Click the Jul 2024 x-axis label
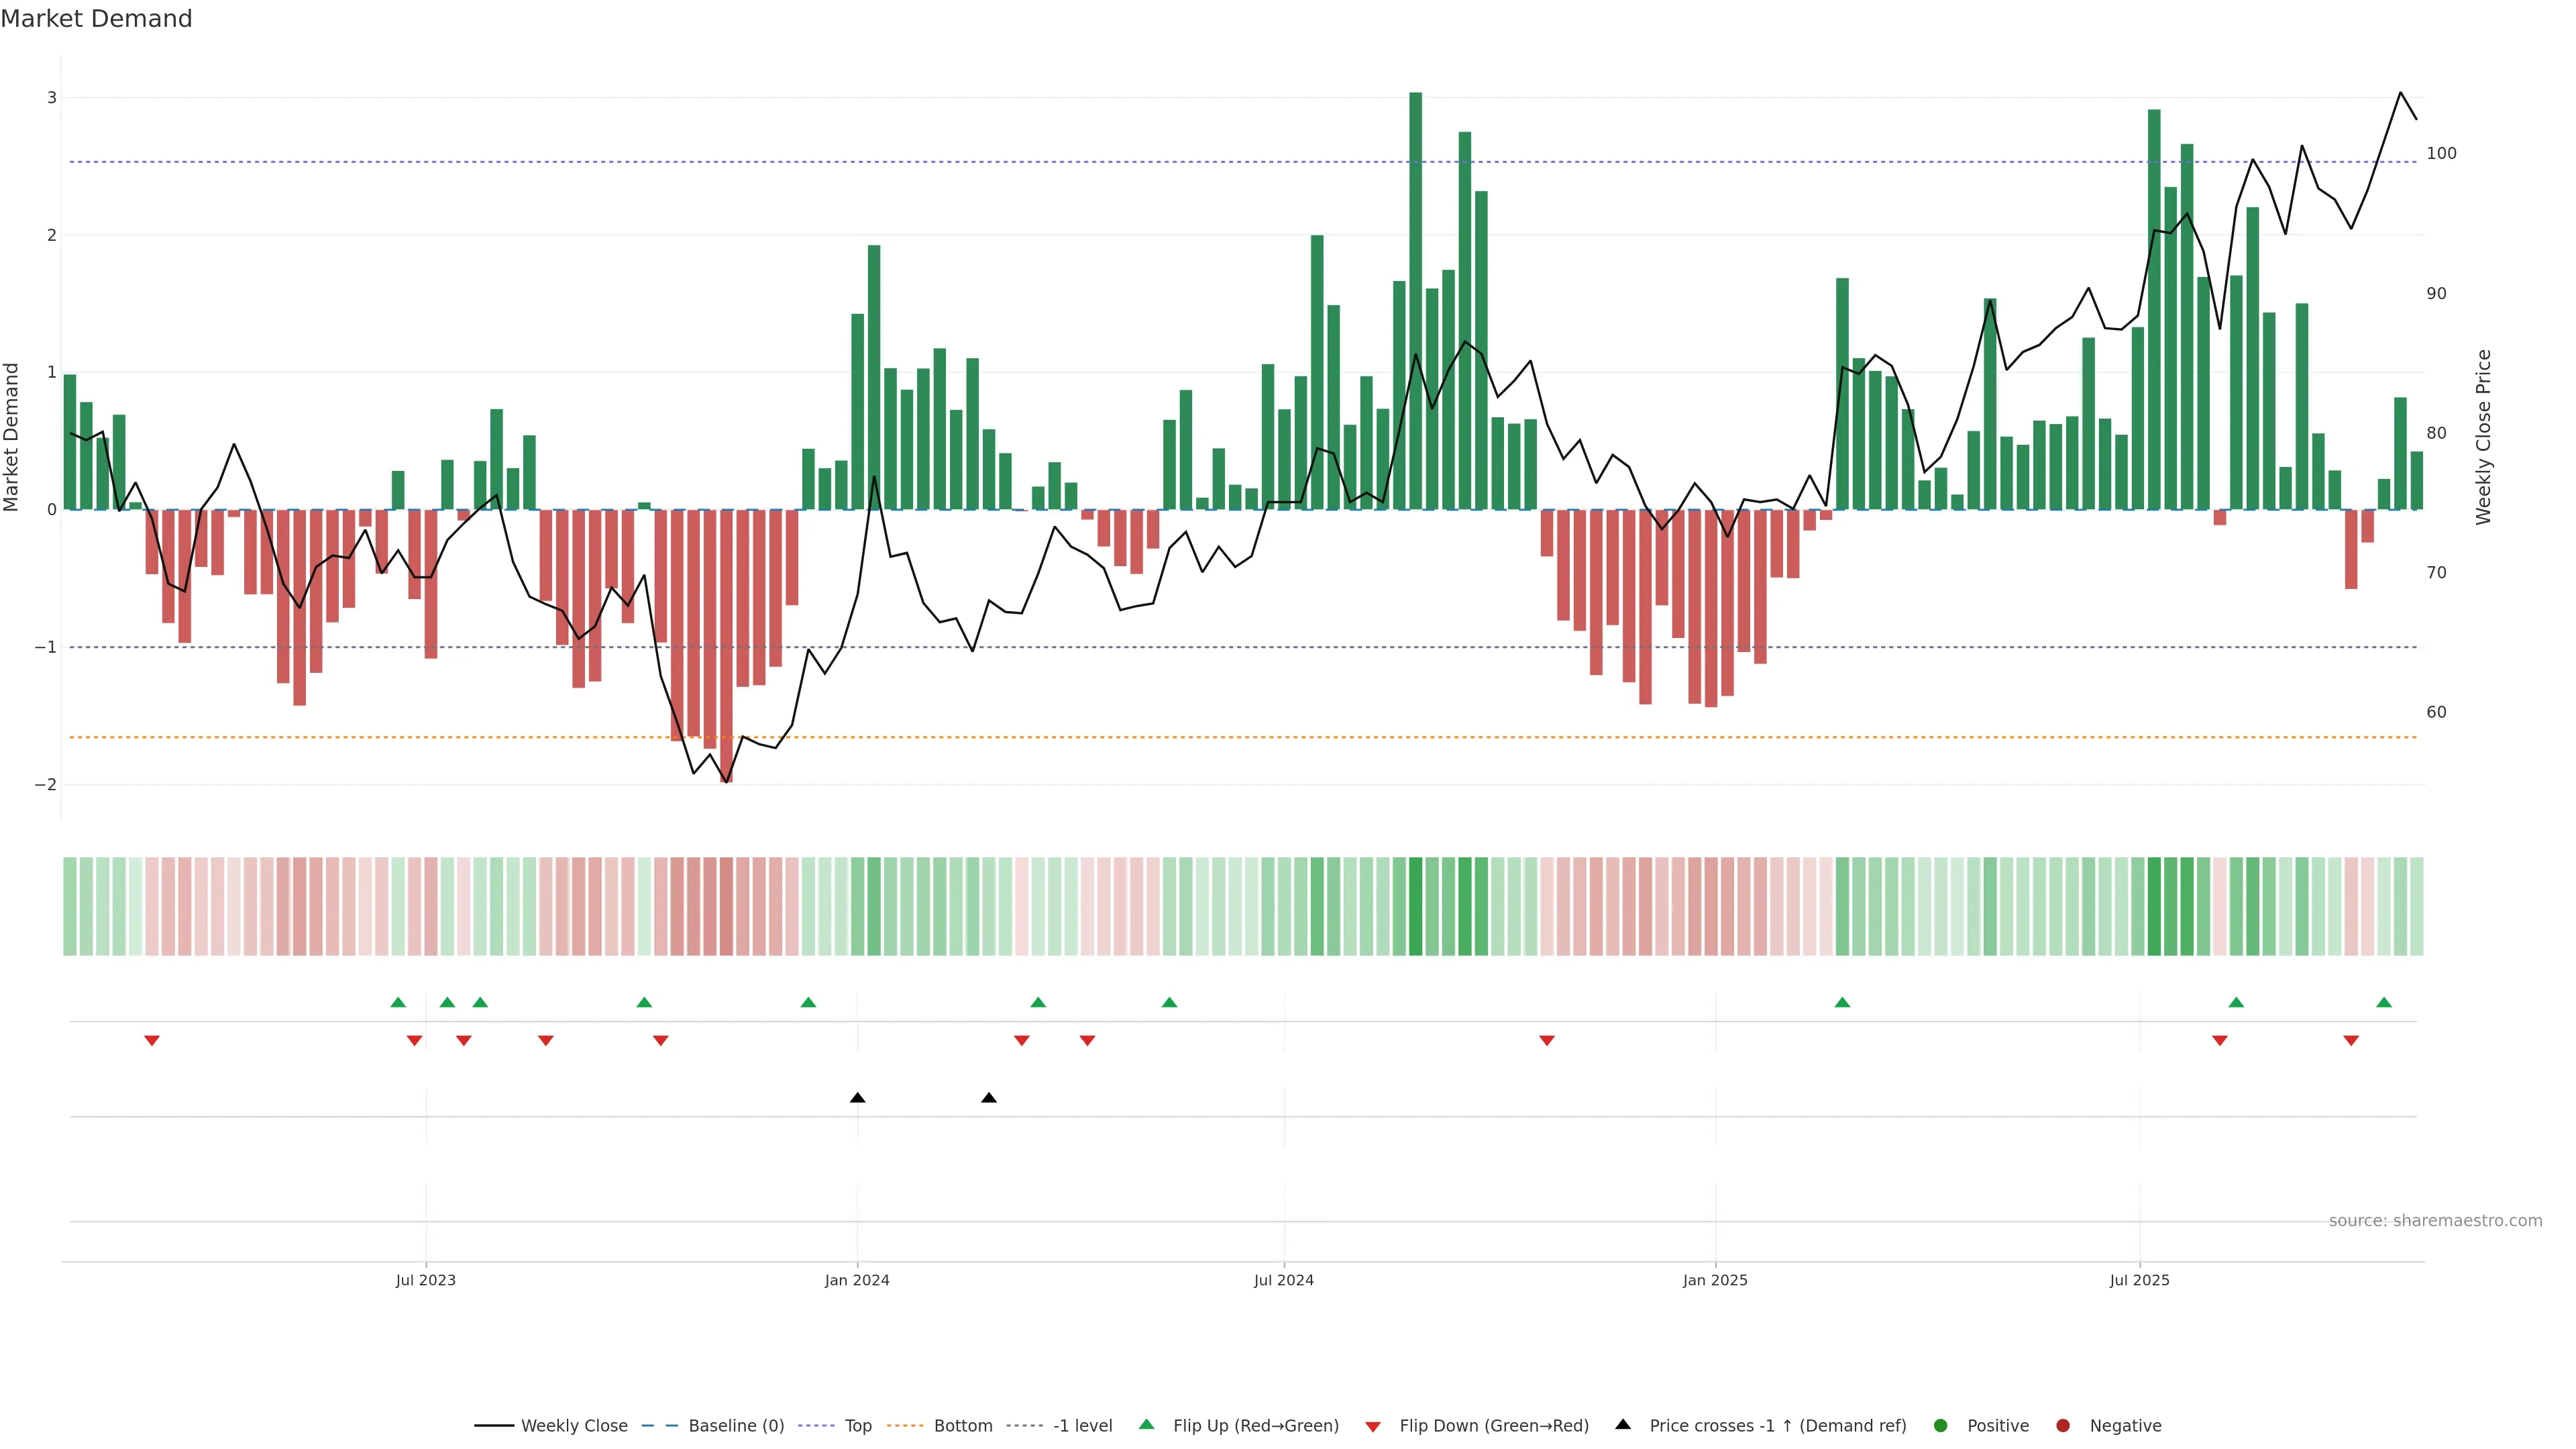This screenshot has width=2576, height=1449. click(1284, 1280)
